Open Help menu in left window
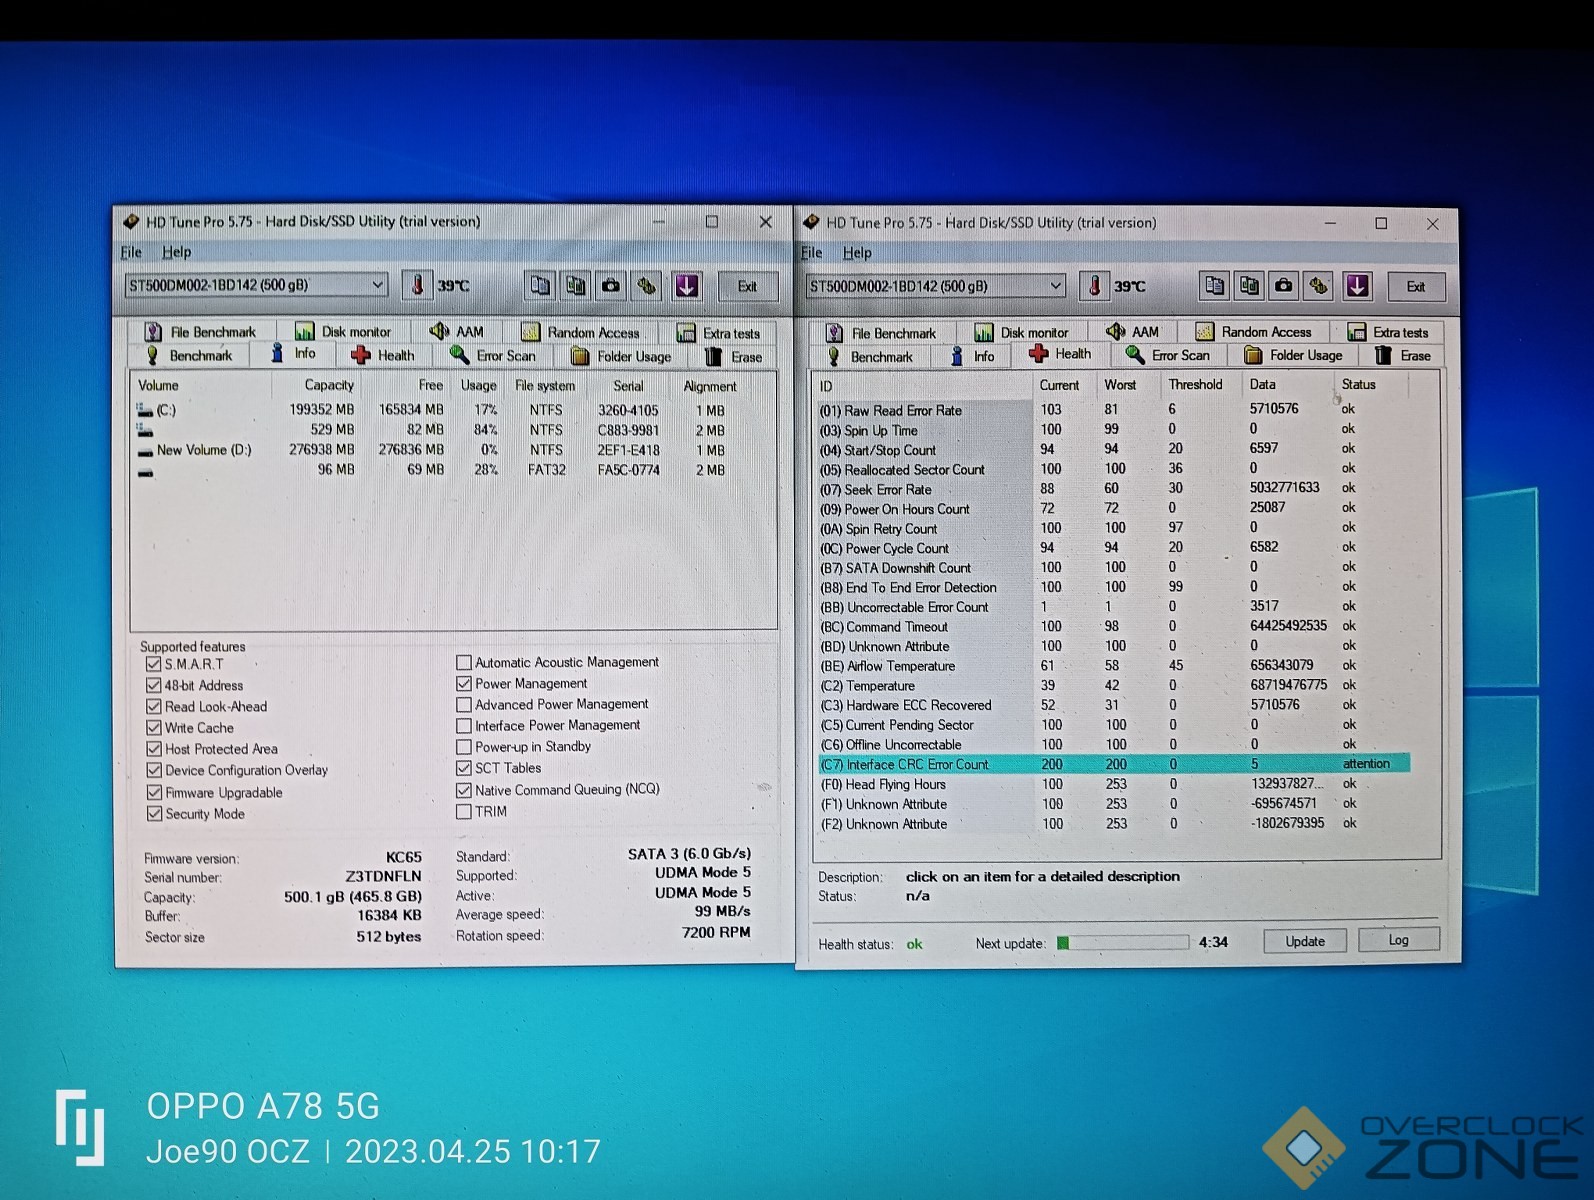Image resolution: width=1594 pixels, height=1200 pixels. pos(176,252)
